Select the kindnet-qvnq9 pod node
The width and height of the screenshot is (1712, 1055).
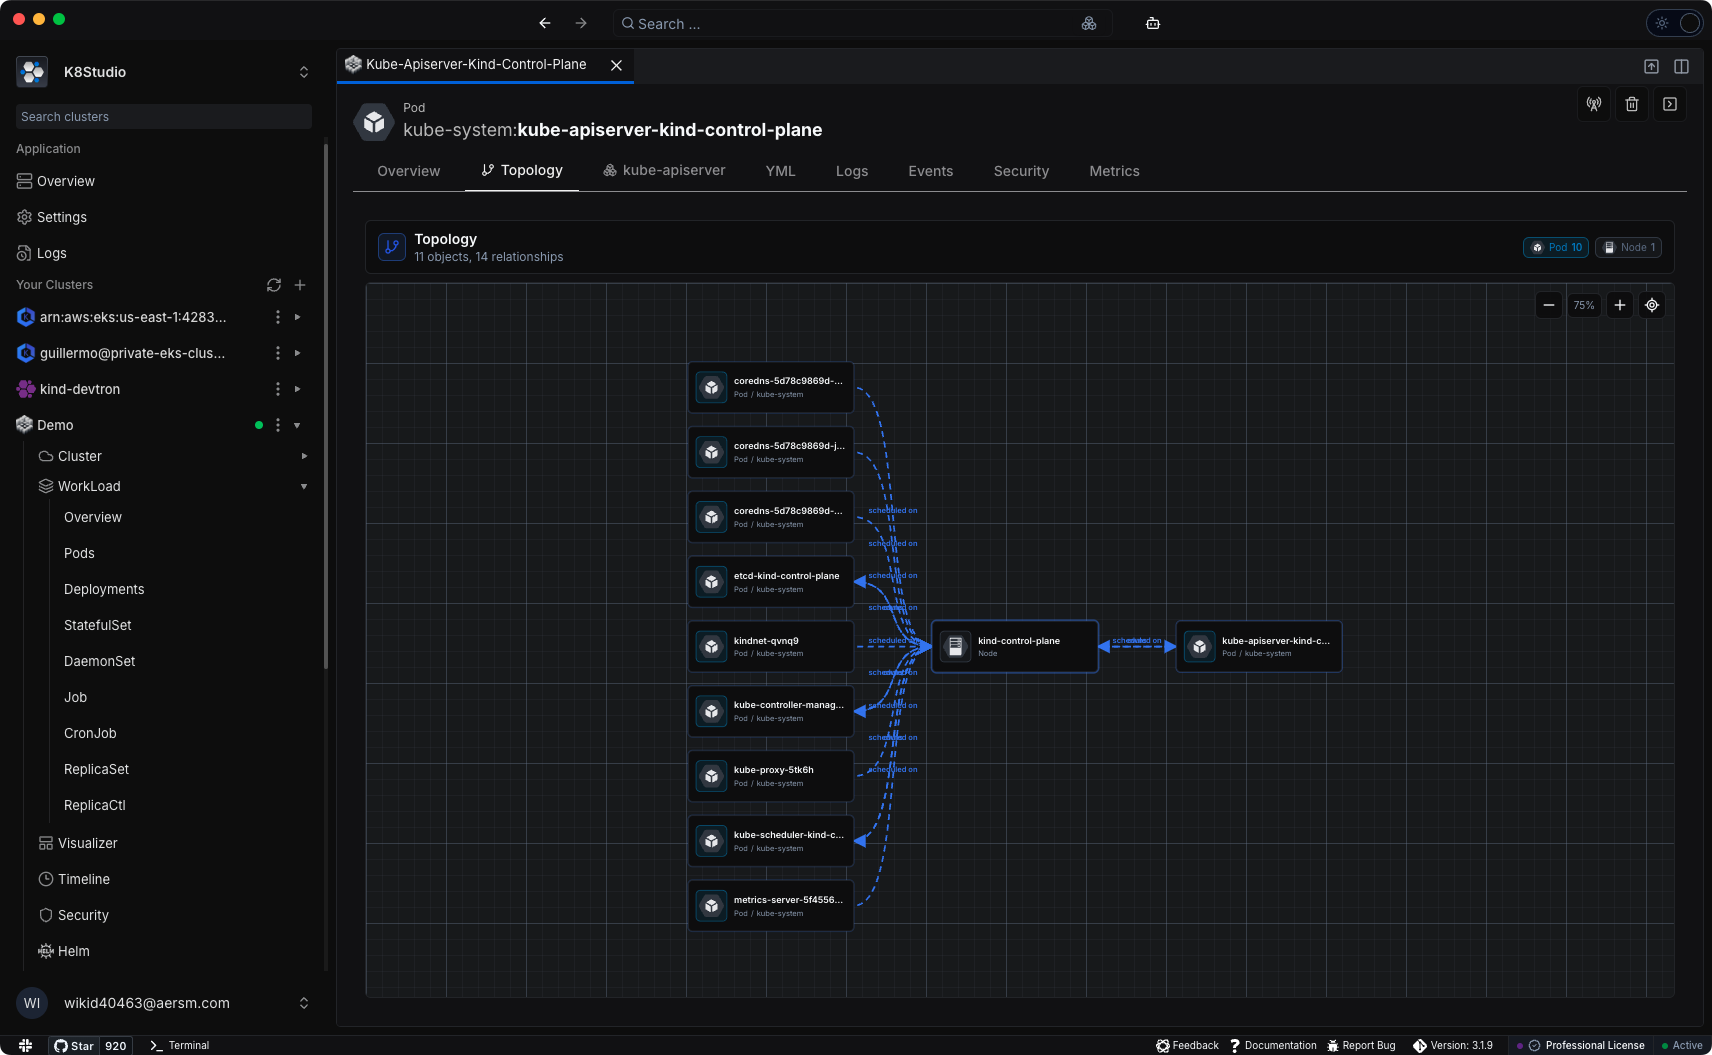coord(771,647)
